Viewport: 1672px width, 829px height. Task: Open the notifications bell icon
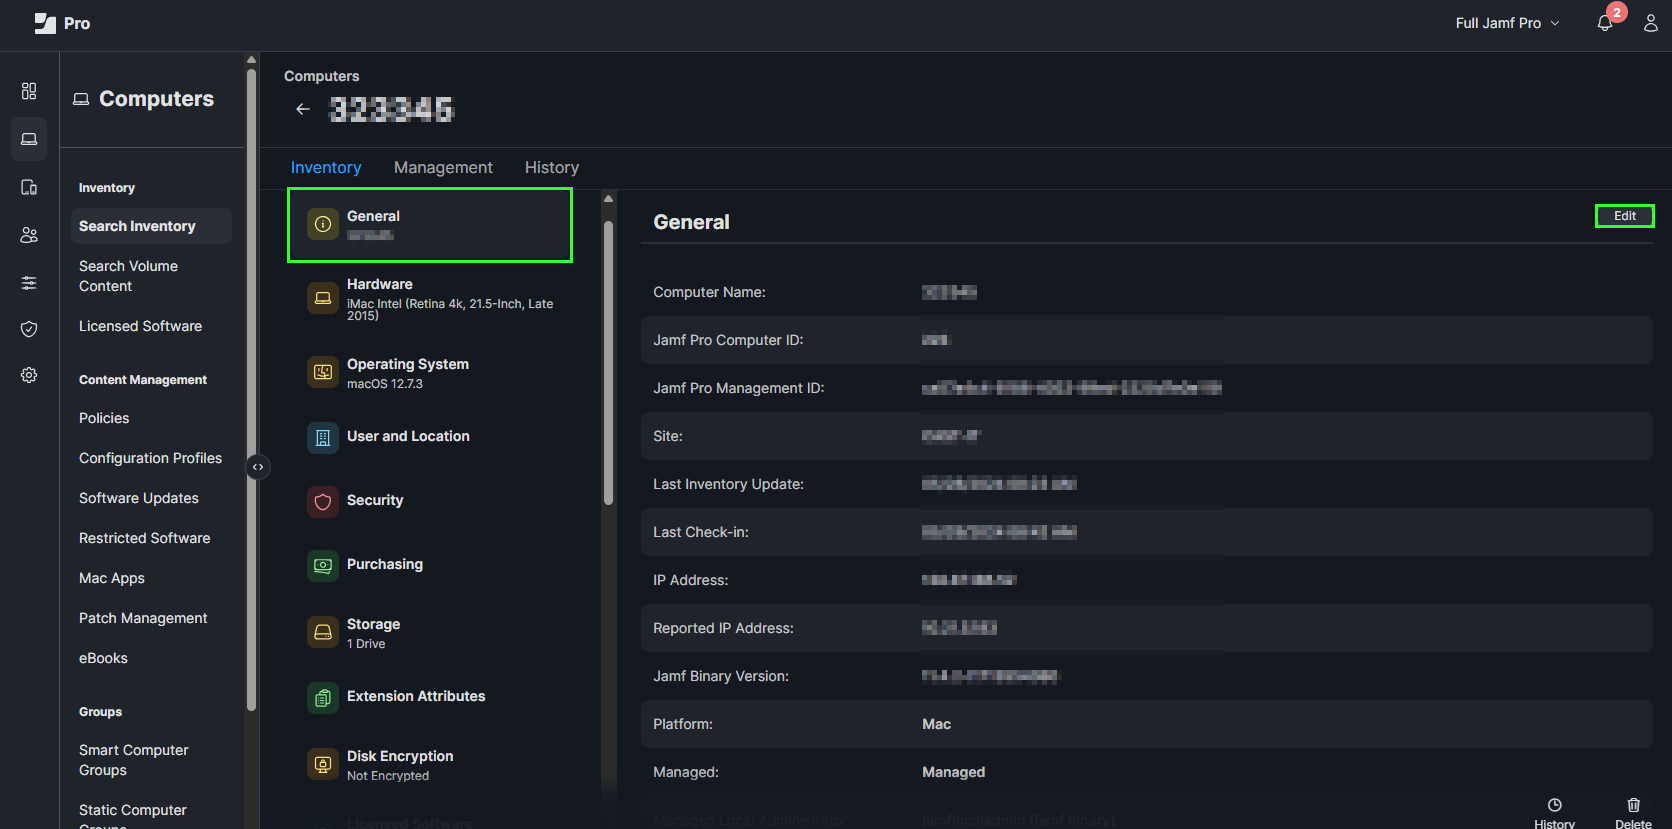click(1605, 23)
